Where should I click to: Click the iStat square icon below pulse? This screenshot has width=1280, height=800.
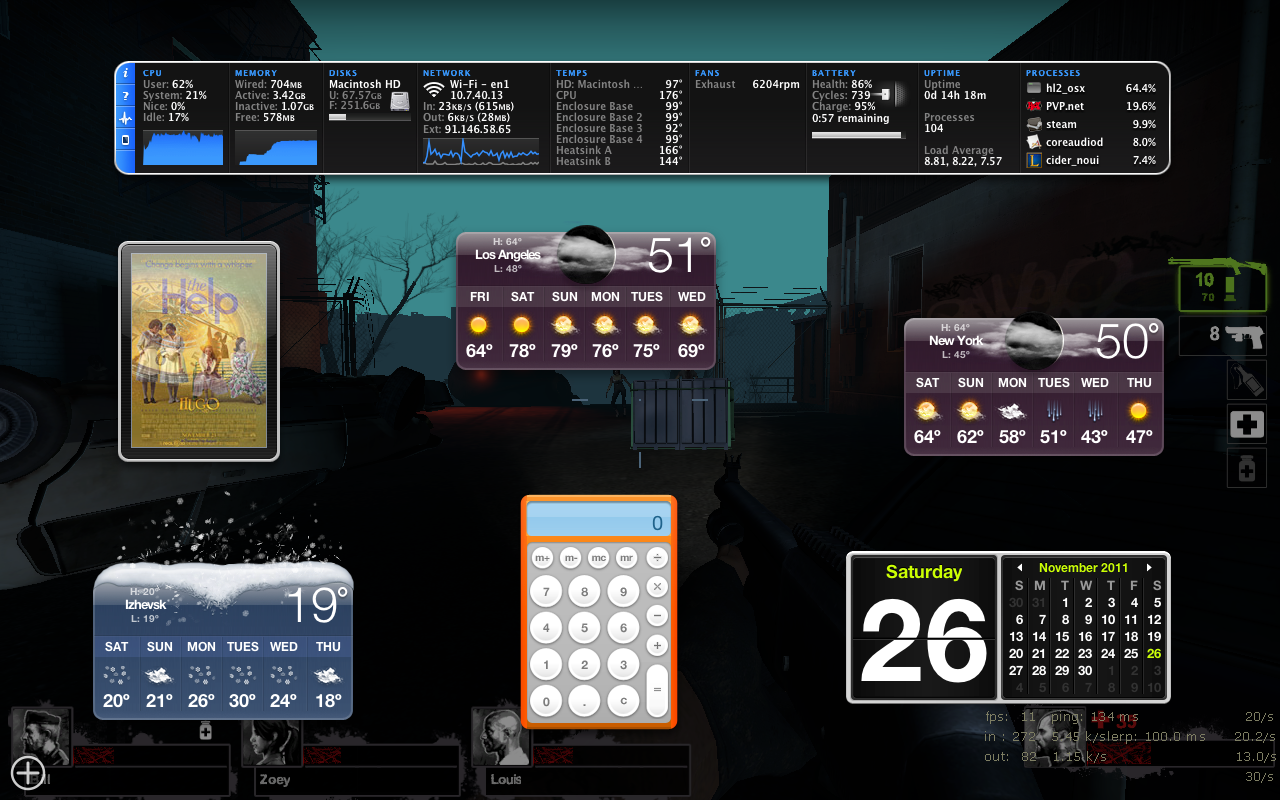click(126, 140)
